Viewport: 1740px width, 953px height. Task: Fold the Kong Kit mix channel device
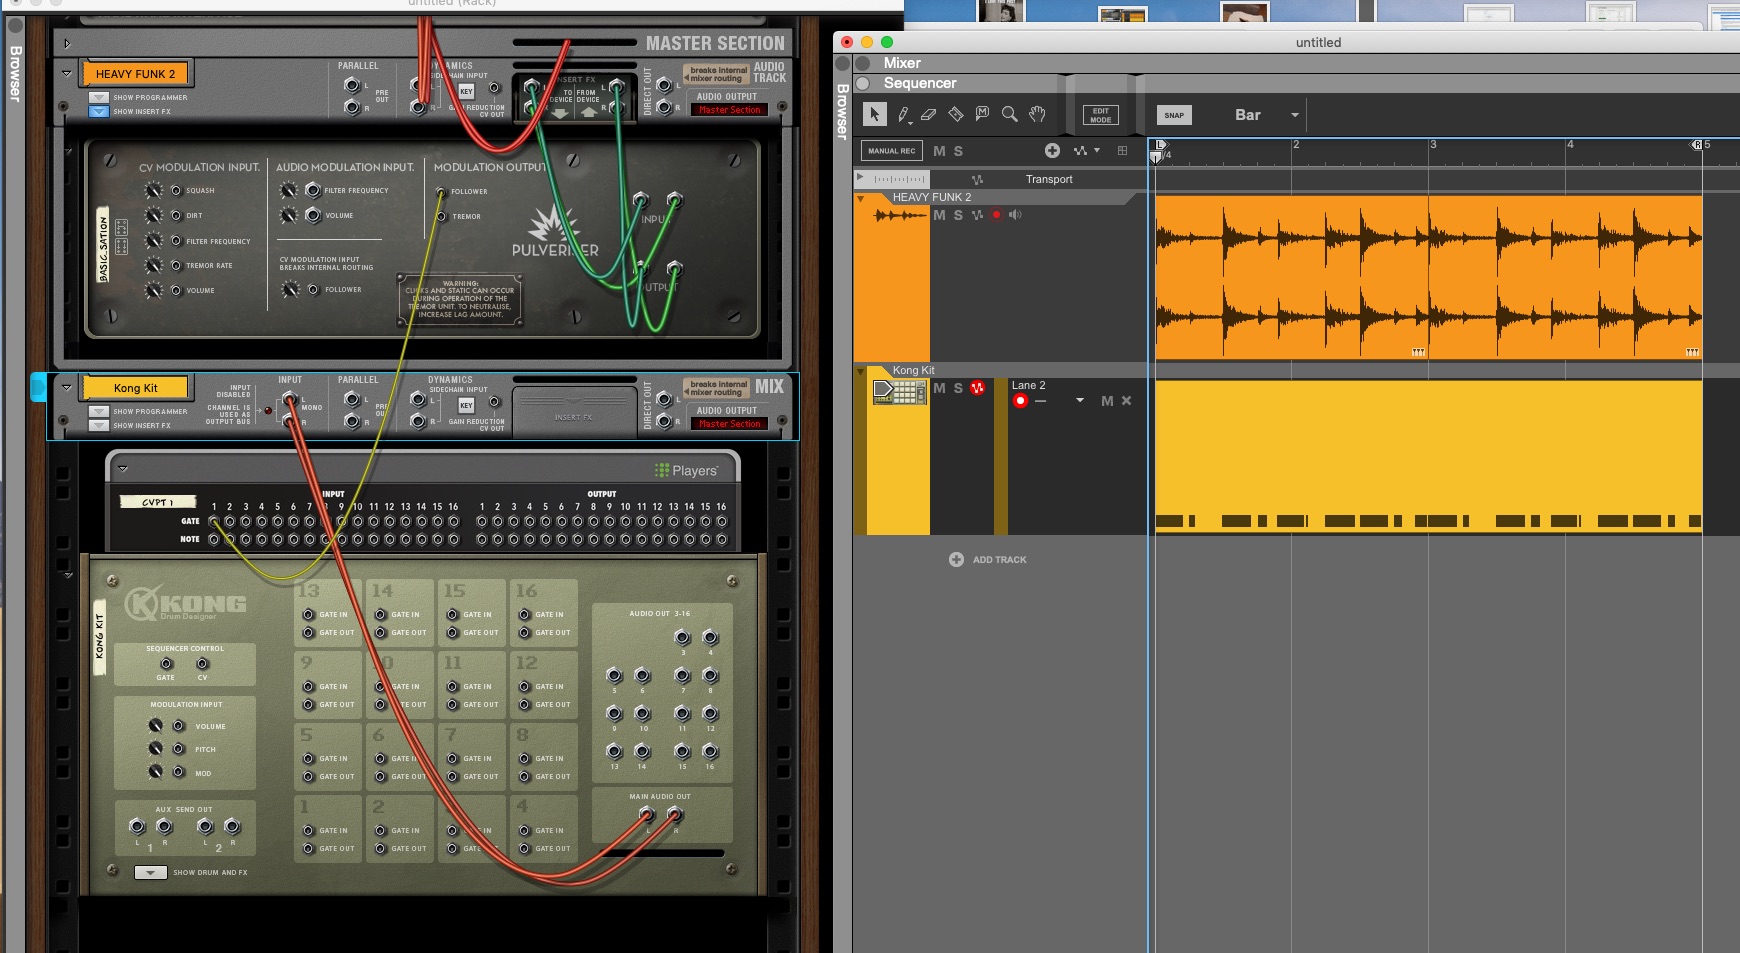[67, 387]
